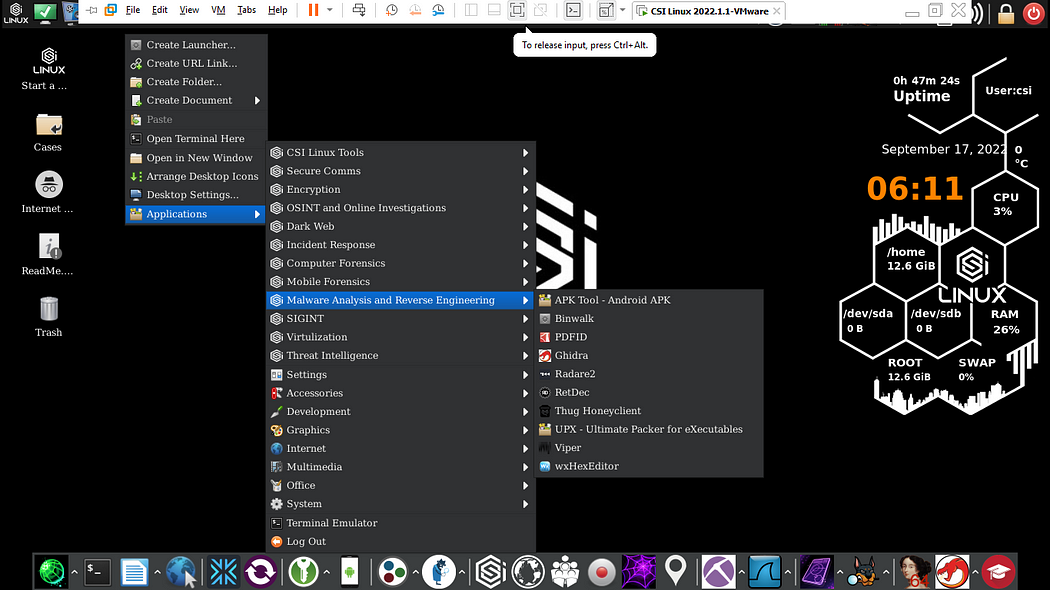The height and width of the screenshot is (590, 1050).
Task: Open the Graphics category
Action: click(400, 430)
